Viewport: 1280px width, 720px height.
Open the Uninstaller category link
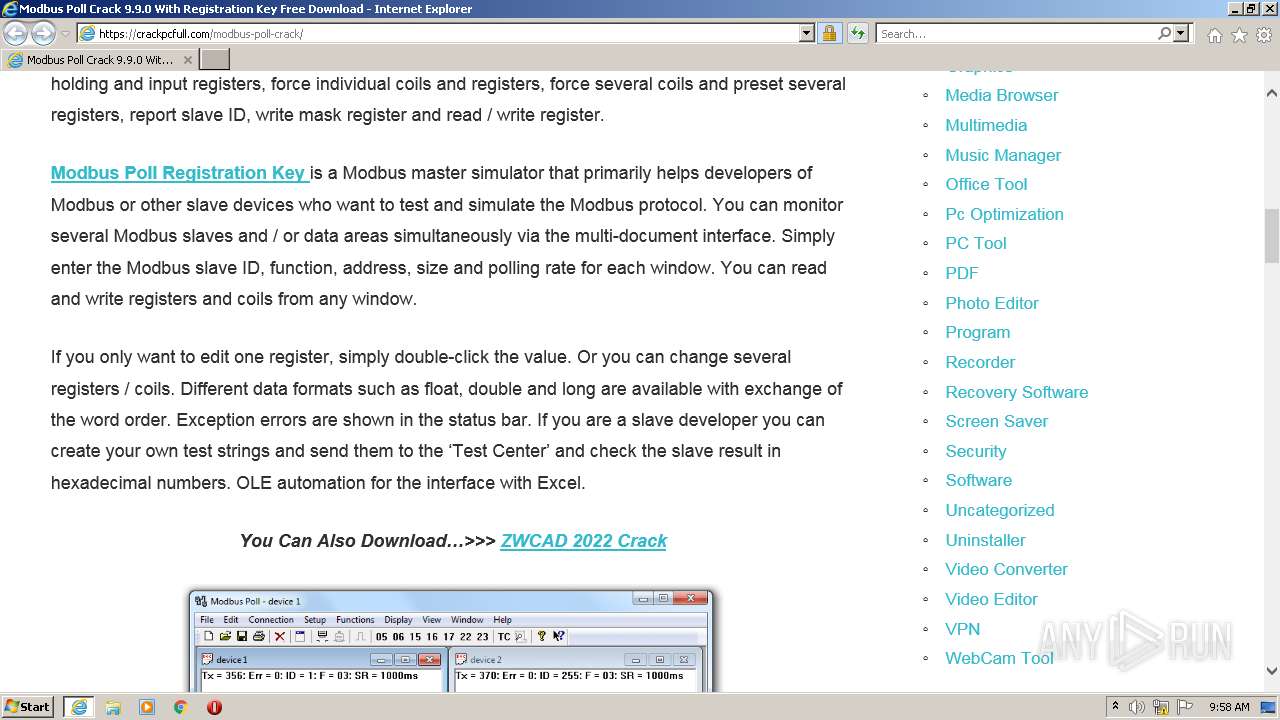point(986,540)
